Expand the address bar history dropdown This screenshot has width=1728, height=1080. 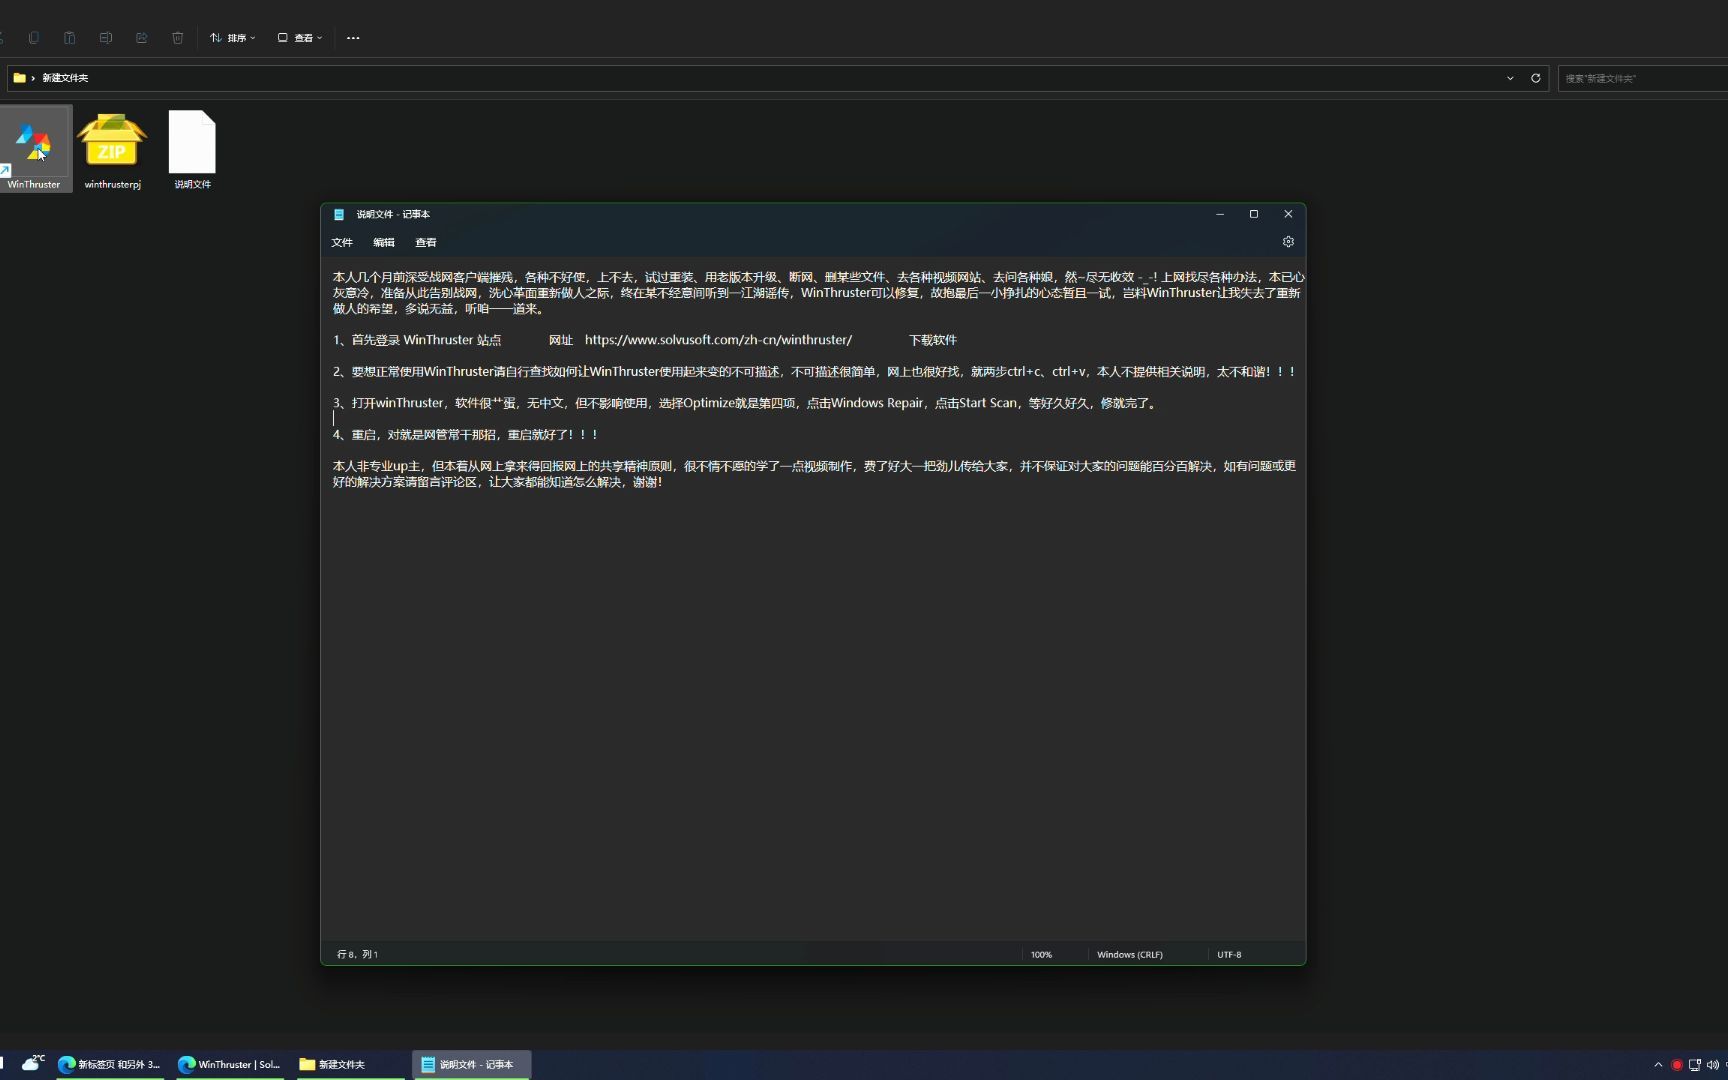pyautogui.click(x=1510, y=78)
